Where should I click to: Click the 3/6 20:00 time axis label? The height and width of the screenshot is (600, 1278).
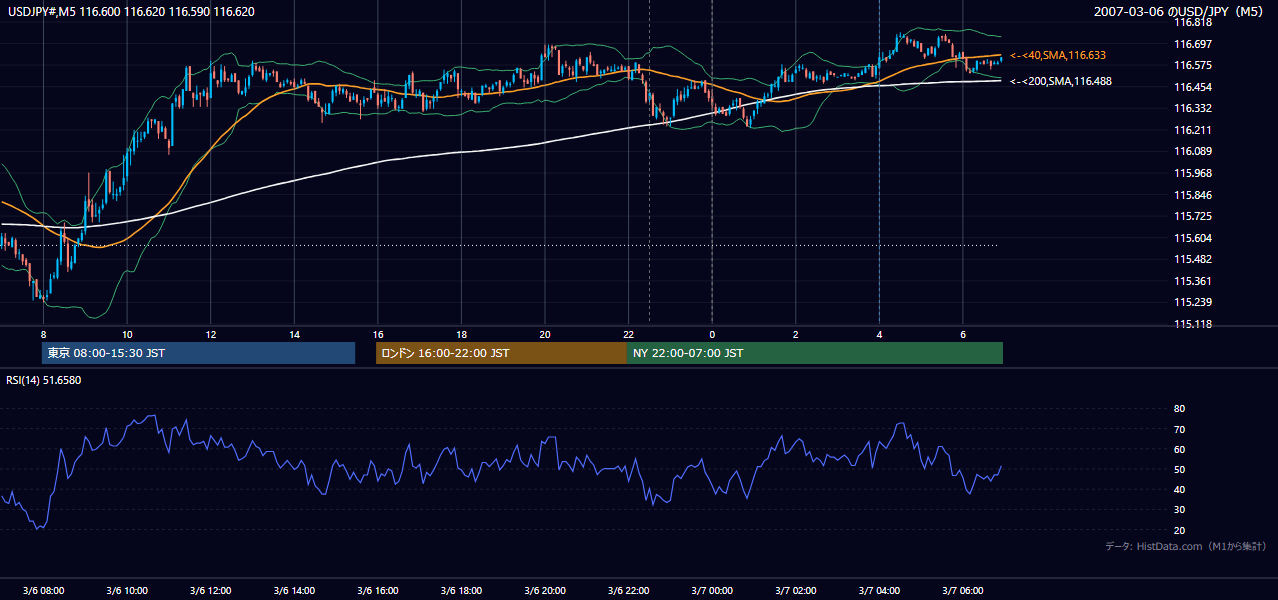click(545, 590)
